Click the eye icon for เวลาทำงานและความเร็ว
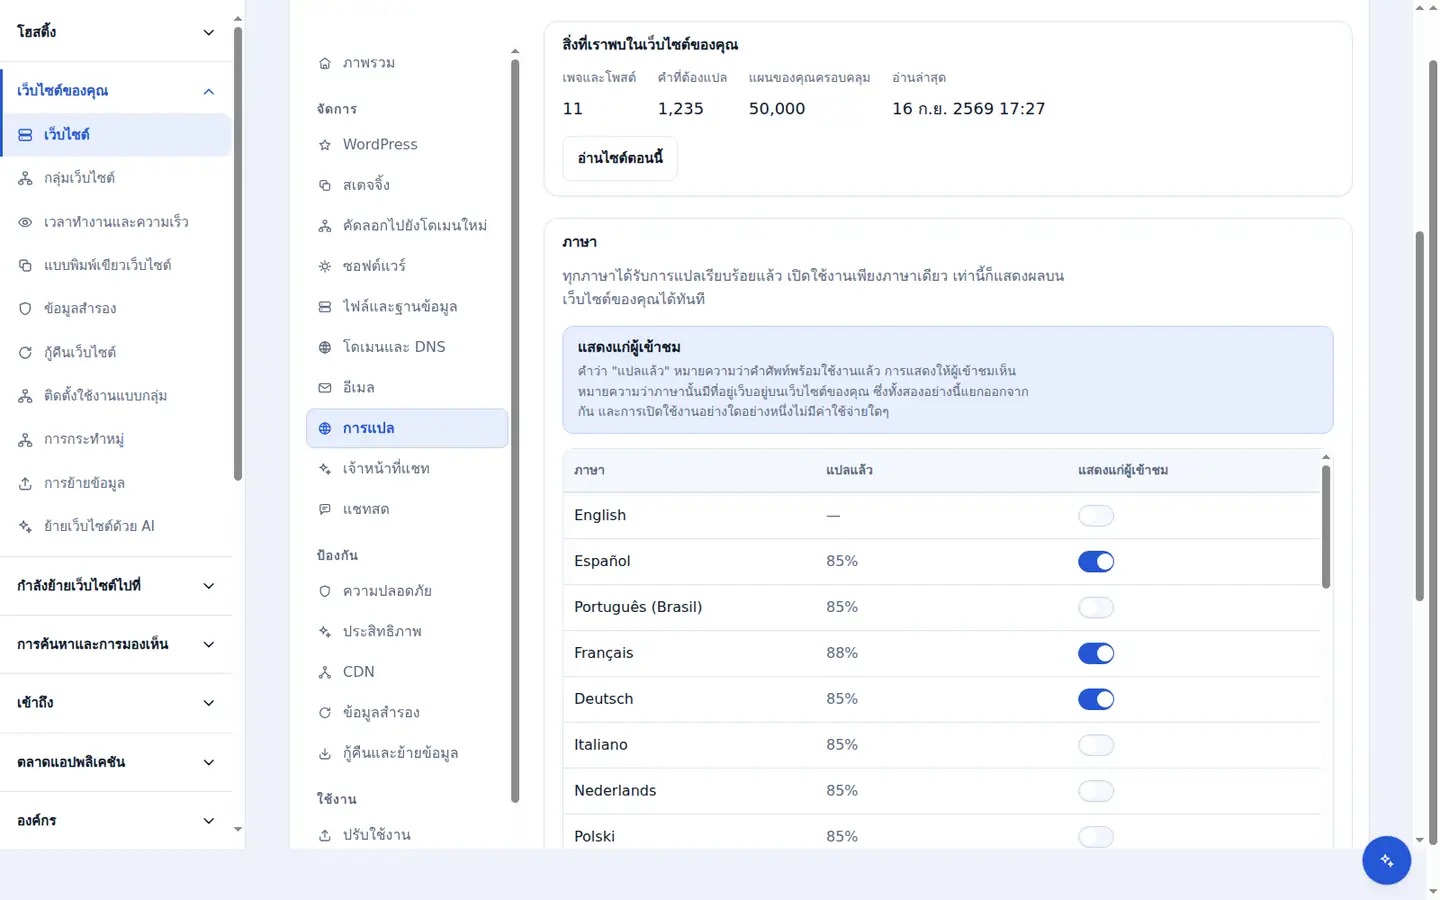 point(25,222)
